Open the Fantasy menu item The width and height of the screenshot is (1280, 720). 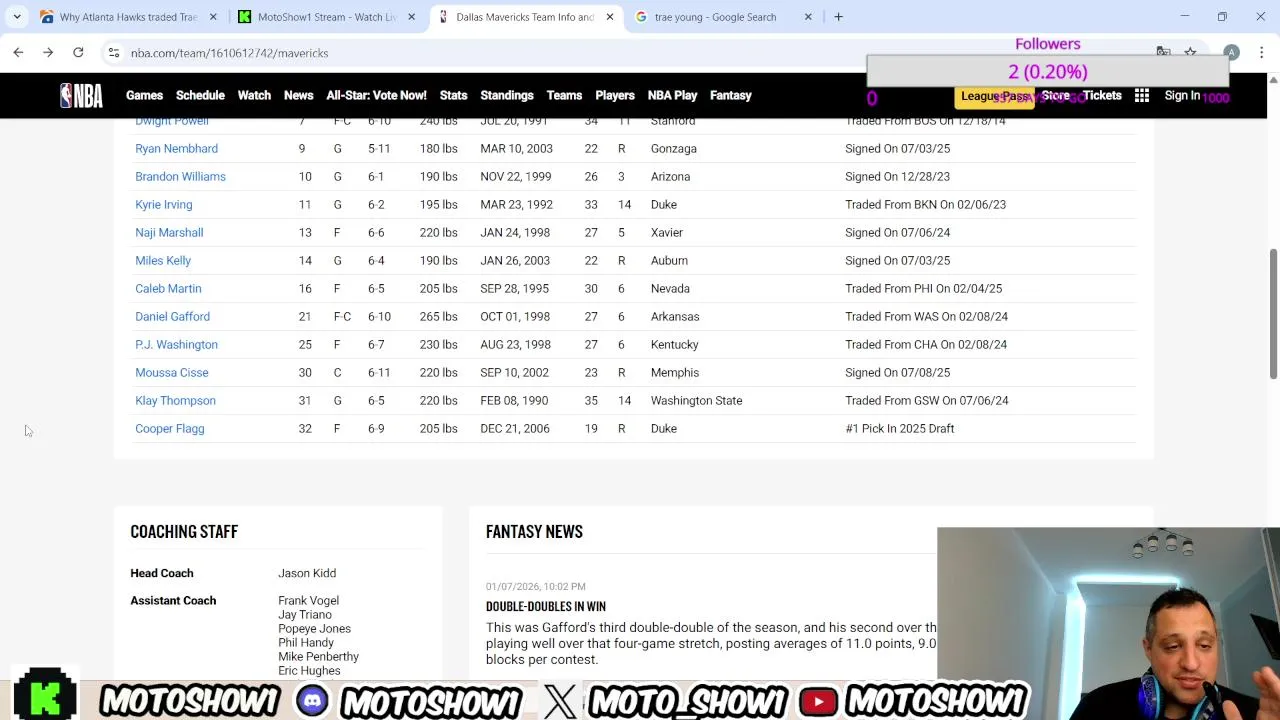pyautogui.click(x=730, y=95)
